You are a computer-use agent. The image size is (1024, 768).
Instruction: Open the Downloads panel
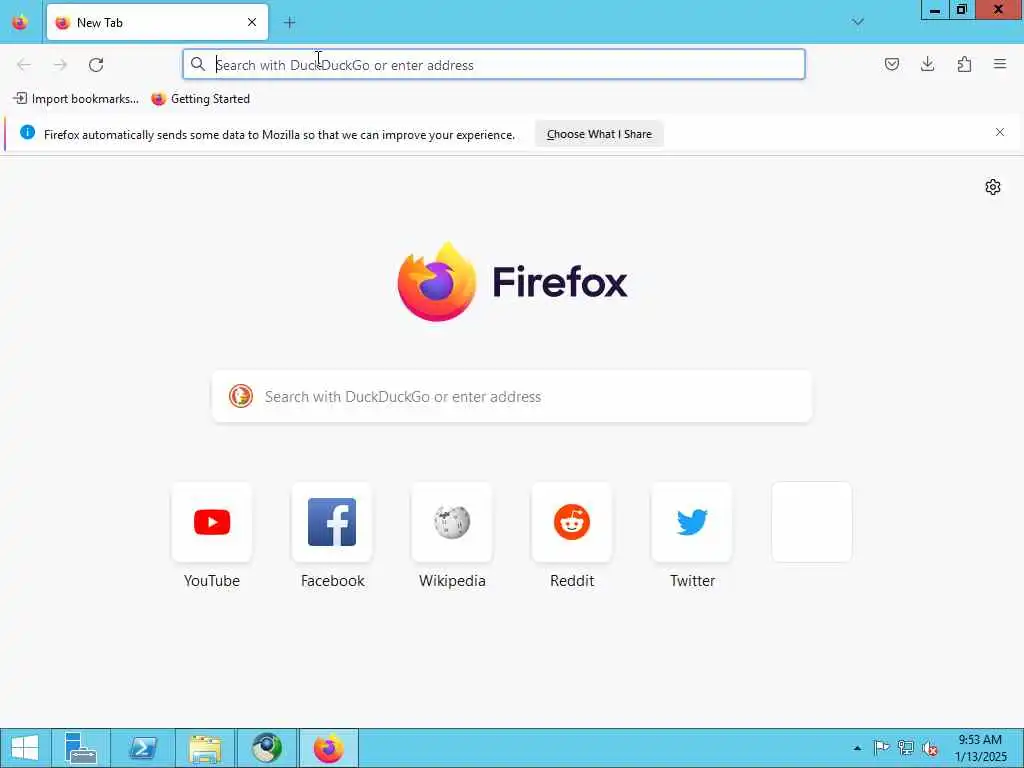[x=927, y=64]
